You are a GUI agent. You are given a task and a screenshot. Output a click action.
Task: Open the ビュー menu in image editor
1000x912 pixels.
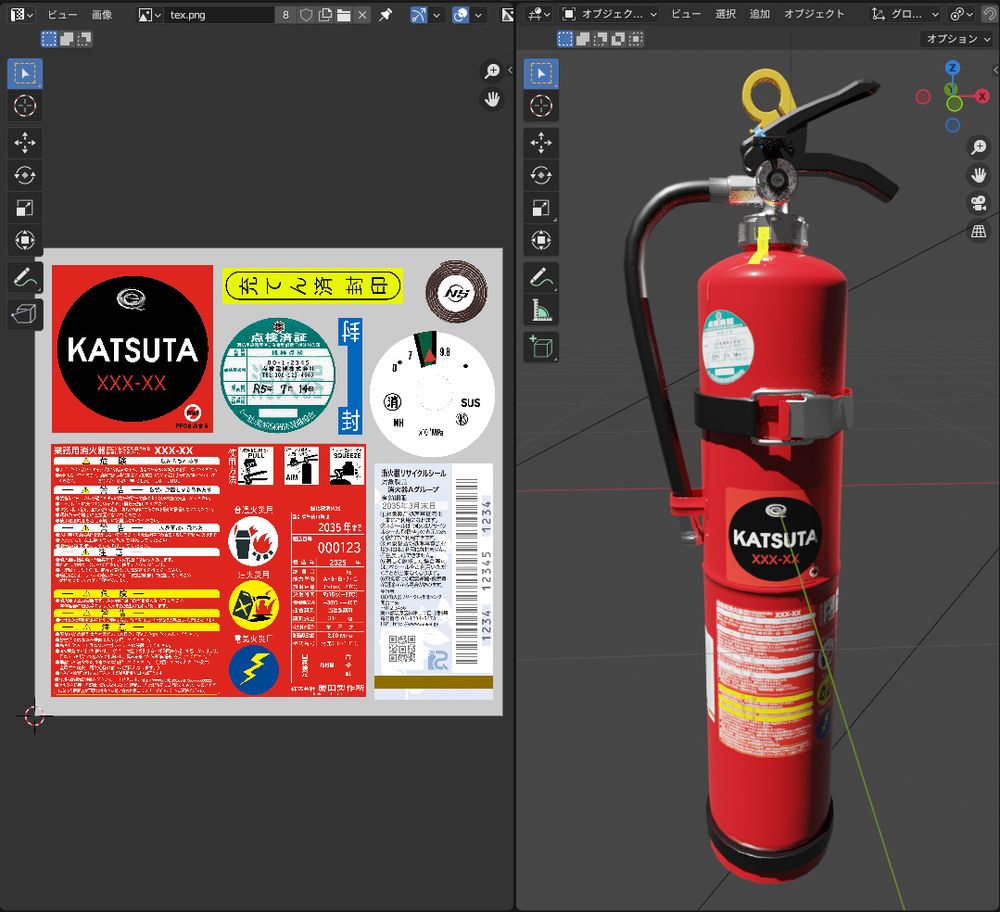coord(62,15)
